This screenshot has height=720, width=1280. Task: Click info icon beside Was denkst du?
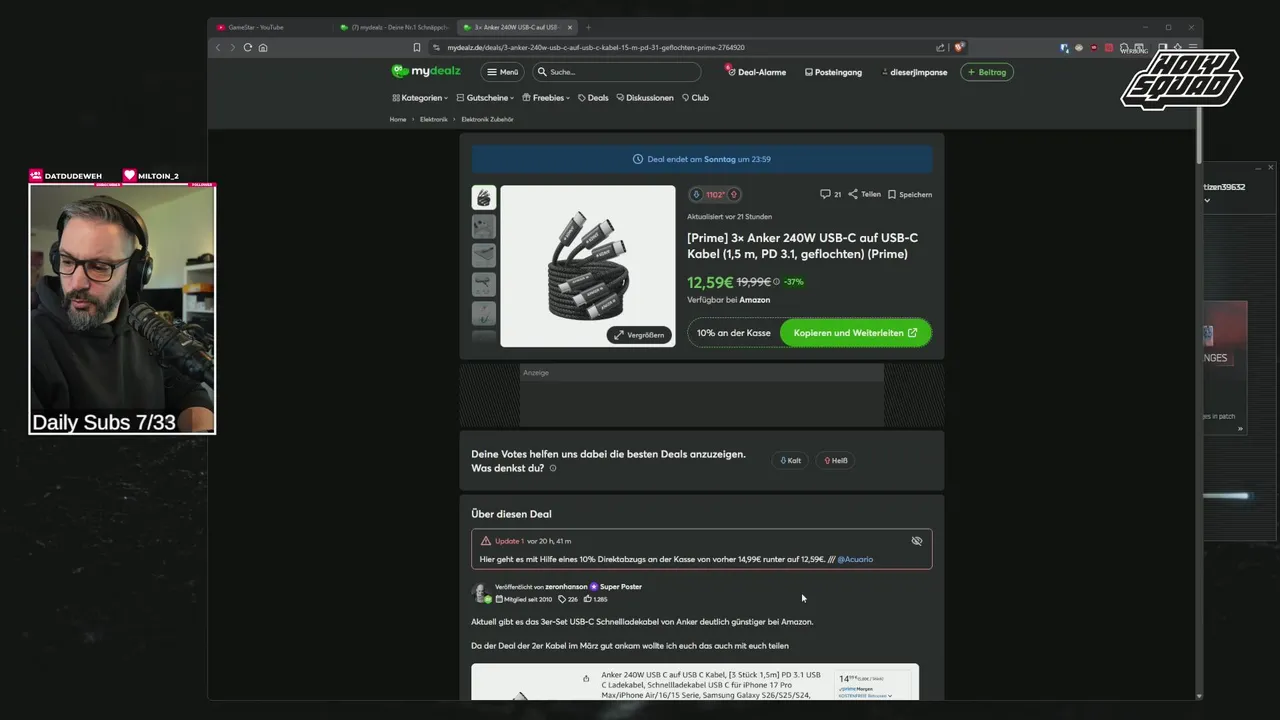pos(553,468)
